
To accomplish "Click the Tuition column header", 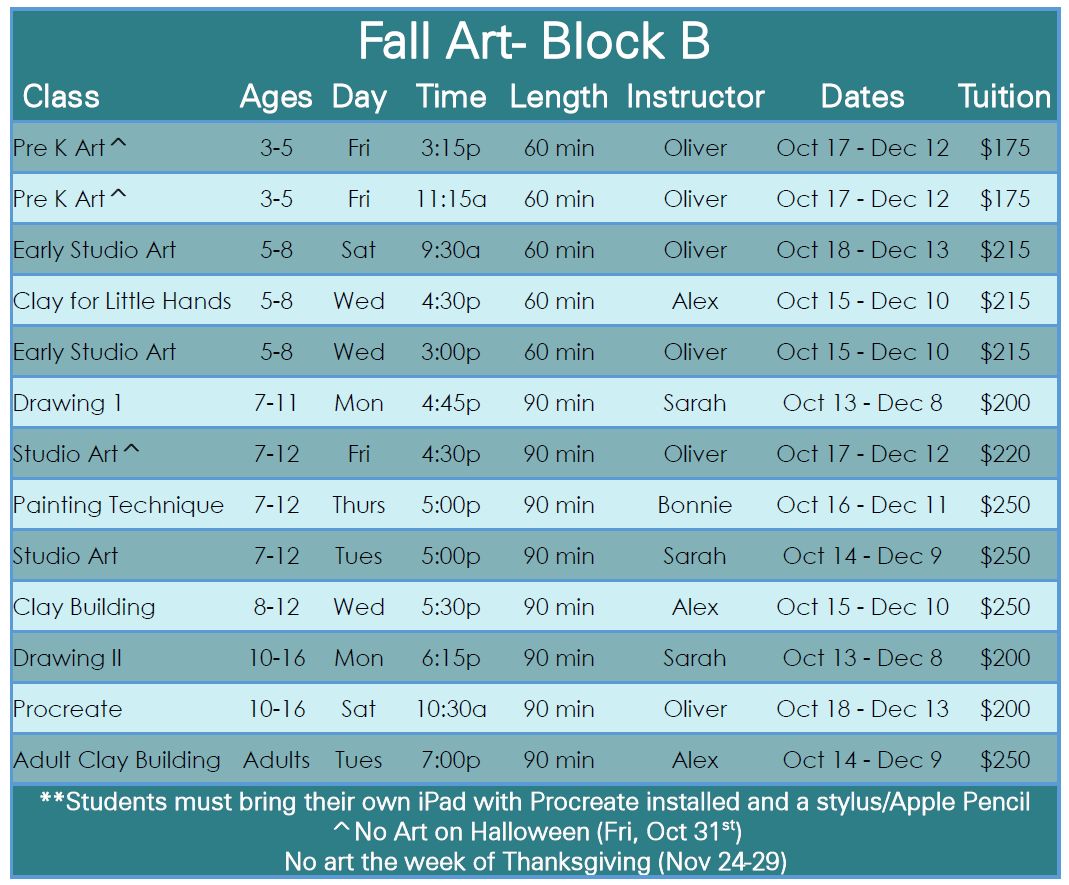I will pyautogui.click(x=1004, y=97).
